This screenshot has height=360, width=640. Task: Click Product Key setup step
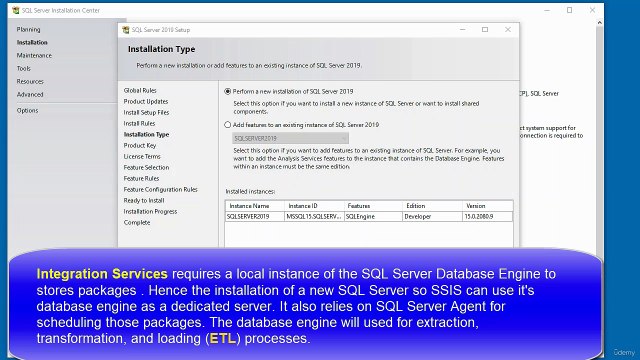point(140,146)
